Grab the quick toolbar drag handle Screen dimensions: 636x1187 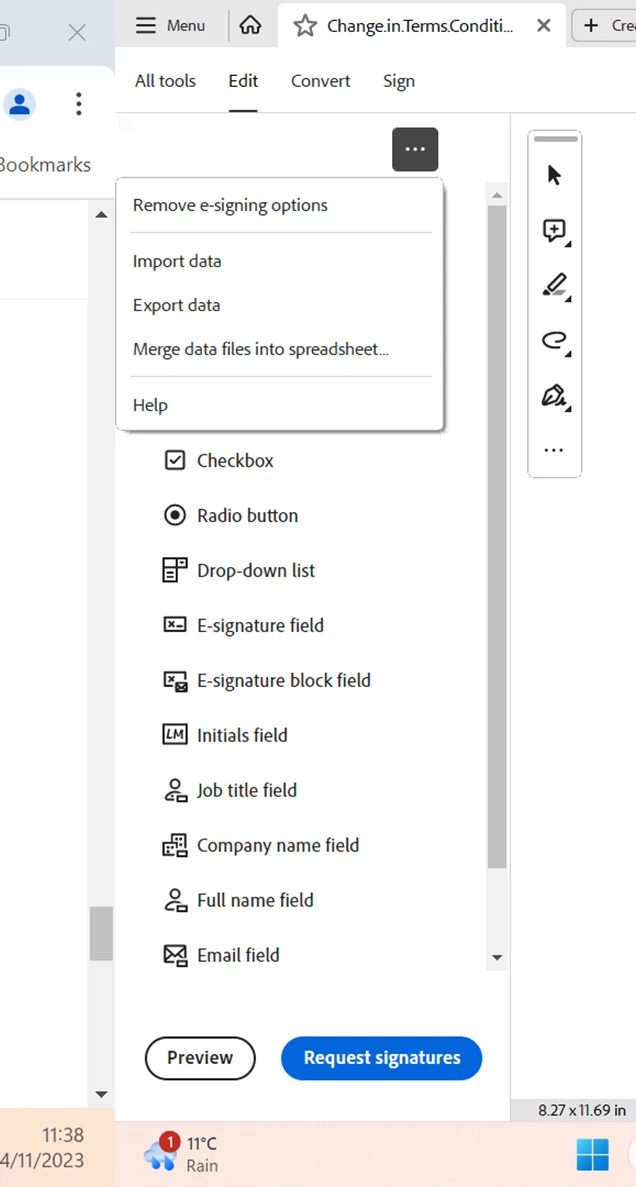click(x=555, y=139)
